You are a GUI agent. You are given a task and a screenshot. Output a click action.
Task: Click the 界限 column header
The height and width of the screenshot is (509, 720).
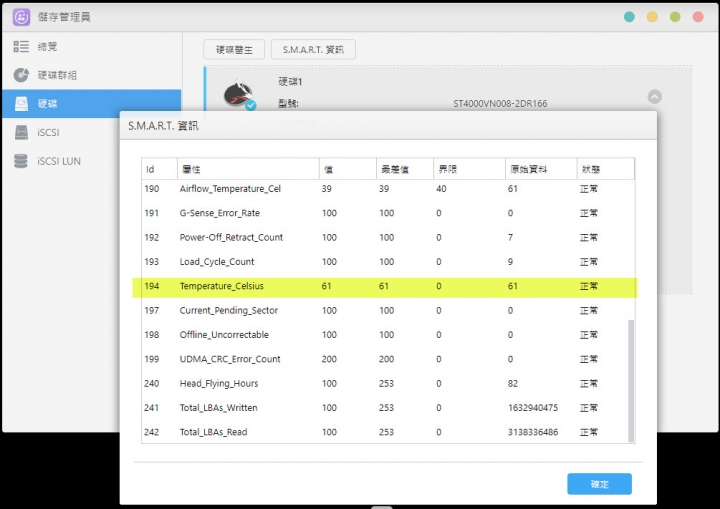[469, 169]
